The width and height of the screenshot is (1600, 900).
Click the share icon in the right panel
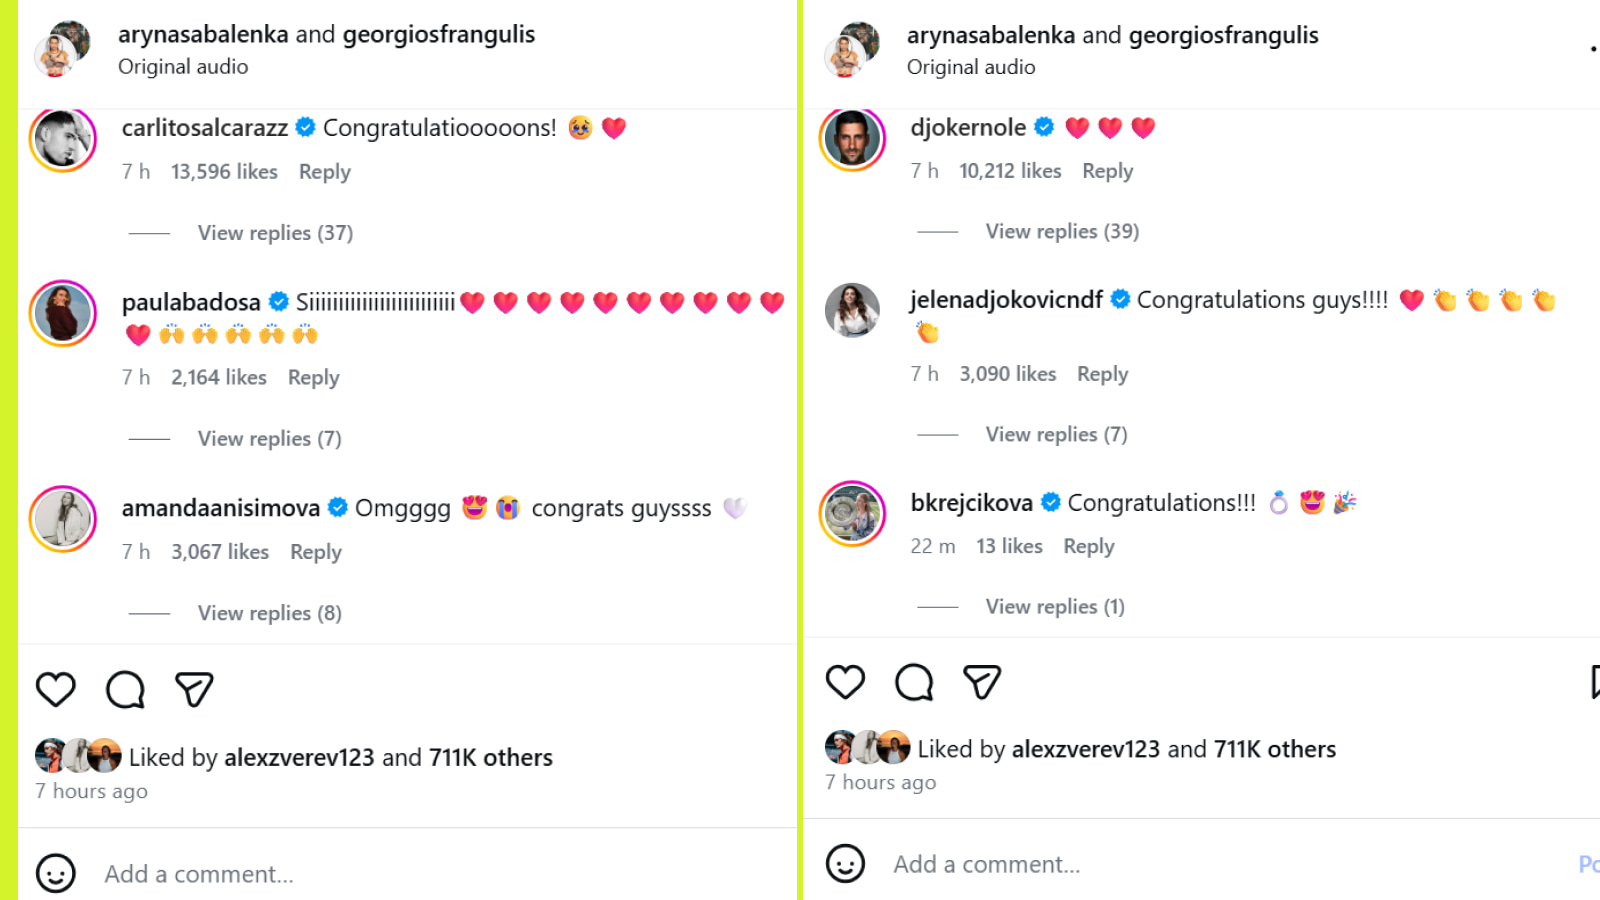982,682
